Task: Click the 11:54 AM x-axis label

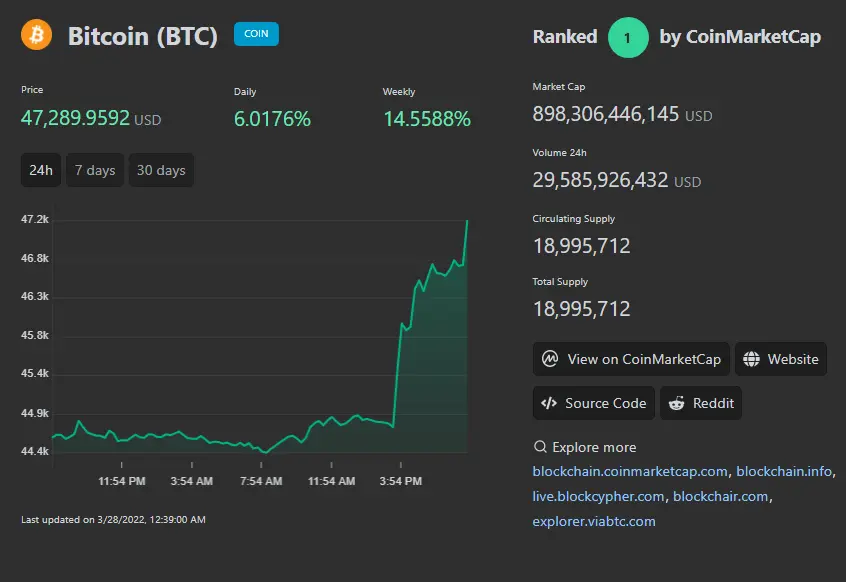Action: (x=331, y=481)
